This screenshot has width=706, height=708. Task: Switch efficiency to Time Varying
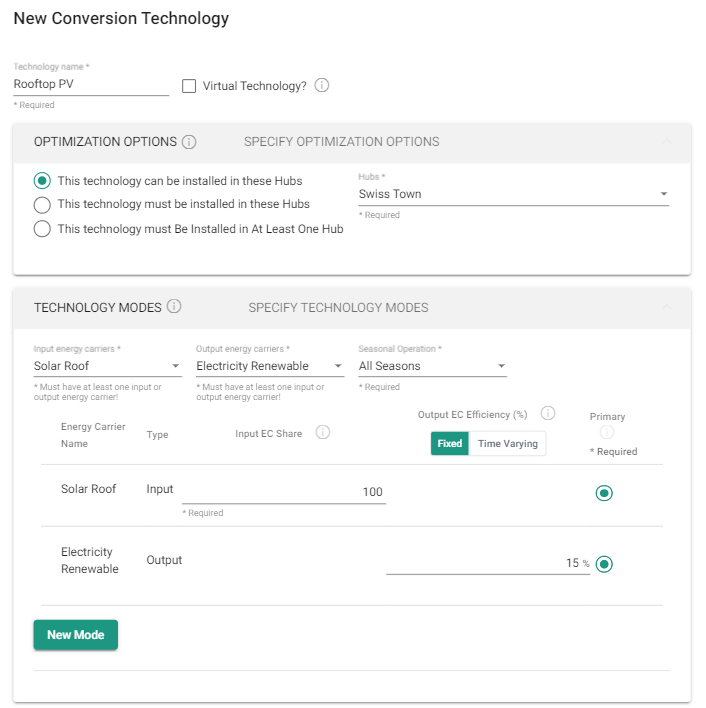click(x=507, y=444)
